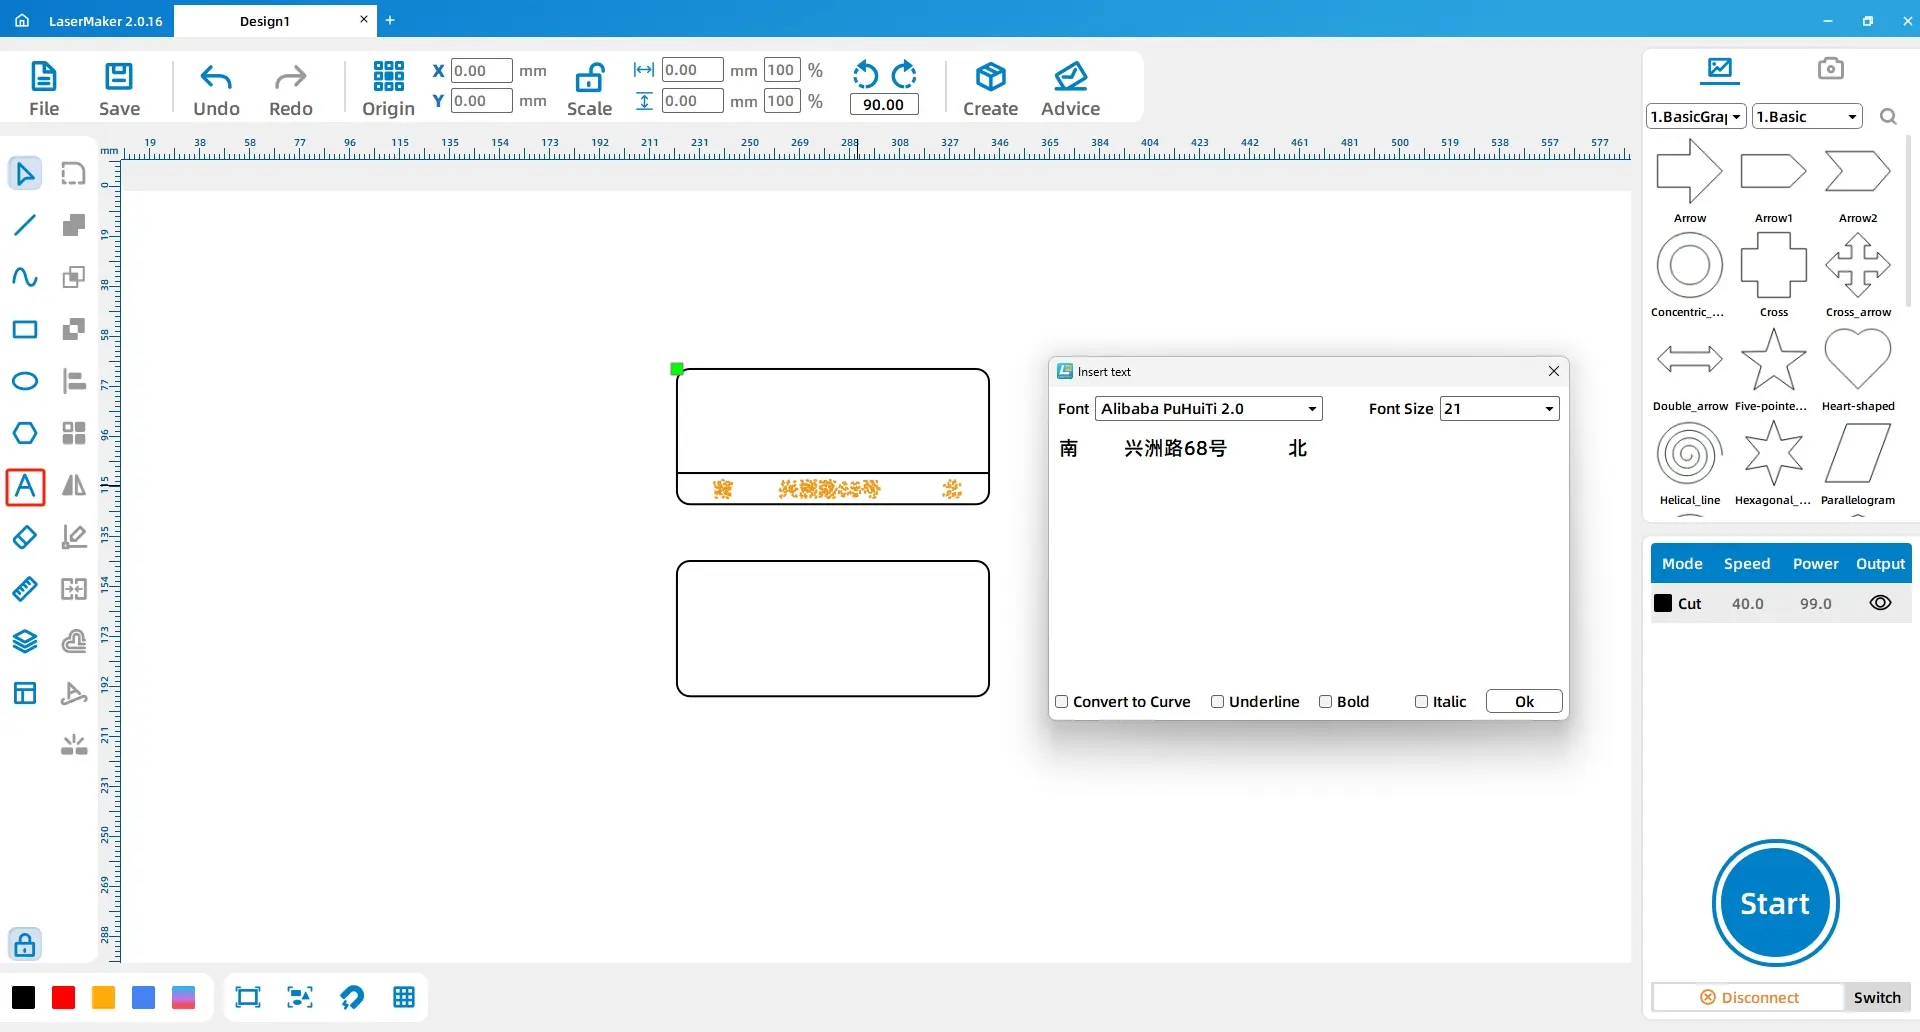Enable the Italic checkbox
The image size is (1920, 1032).
1421,702
